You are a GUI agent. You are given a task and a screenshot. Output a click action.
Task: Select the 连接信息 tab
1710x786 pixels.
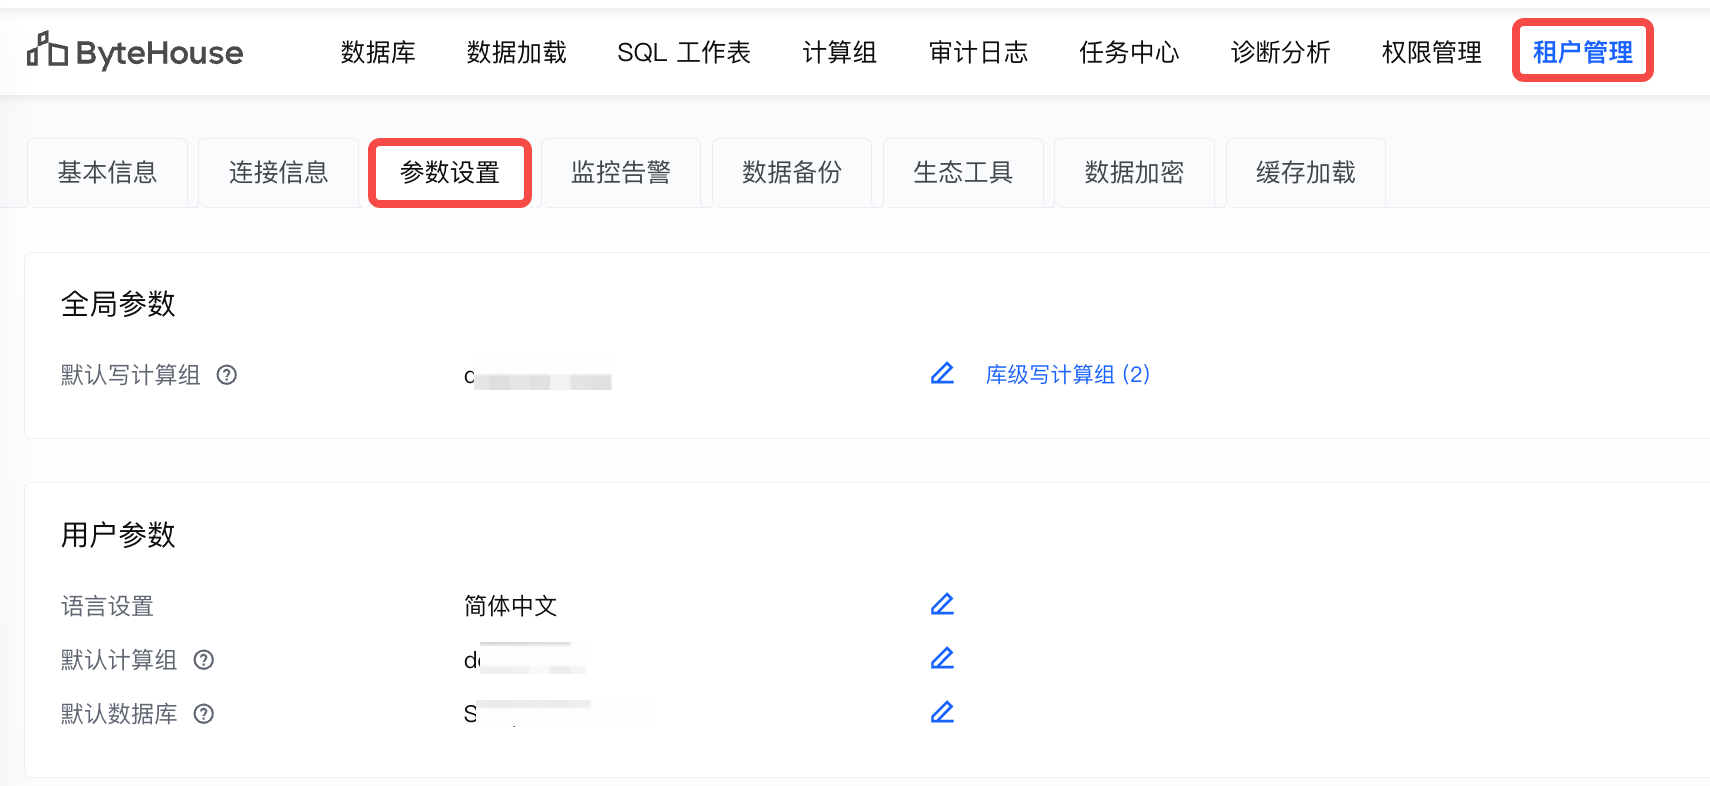pos(279,173)
